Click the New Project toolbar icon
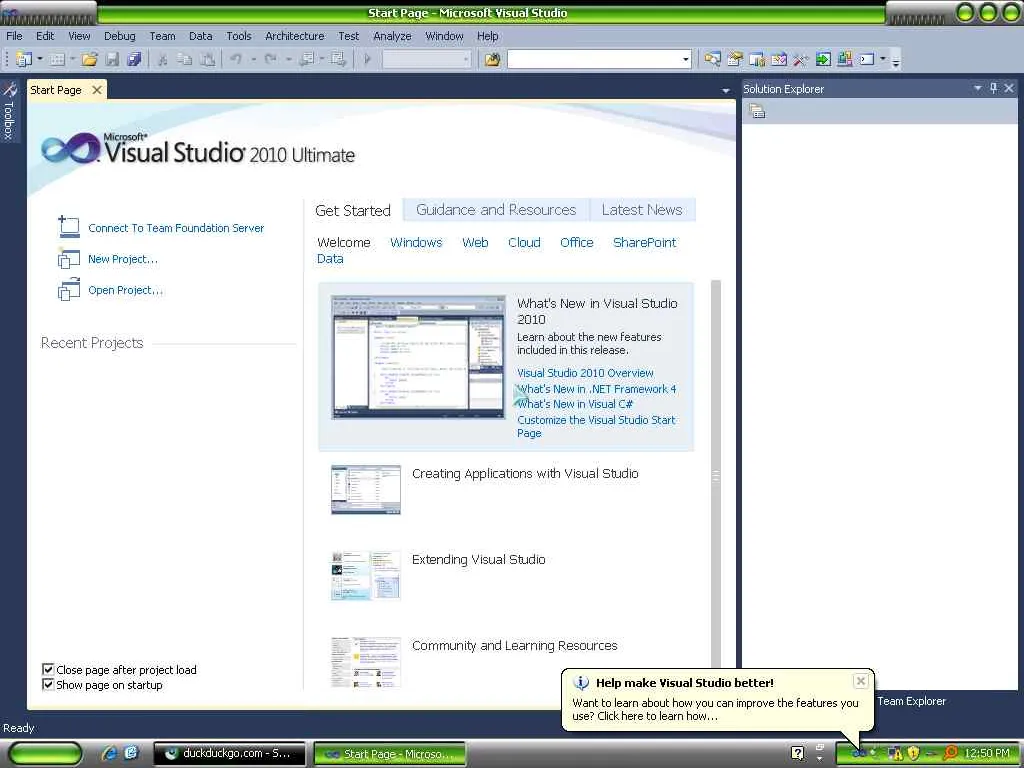 [24, 59]
